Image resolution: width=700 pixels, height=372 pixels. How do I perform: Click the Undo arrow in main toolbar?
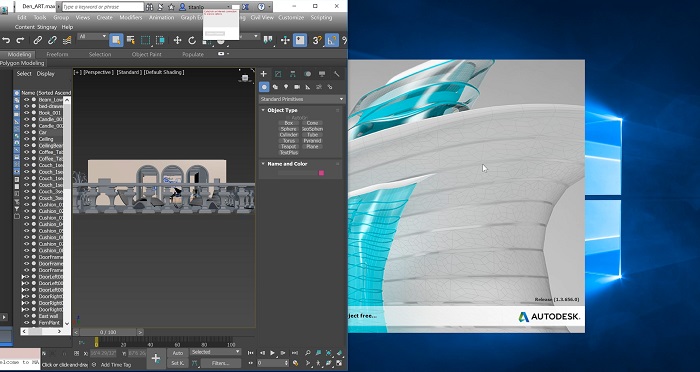coord(6,40)
